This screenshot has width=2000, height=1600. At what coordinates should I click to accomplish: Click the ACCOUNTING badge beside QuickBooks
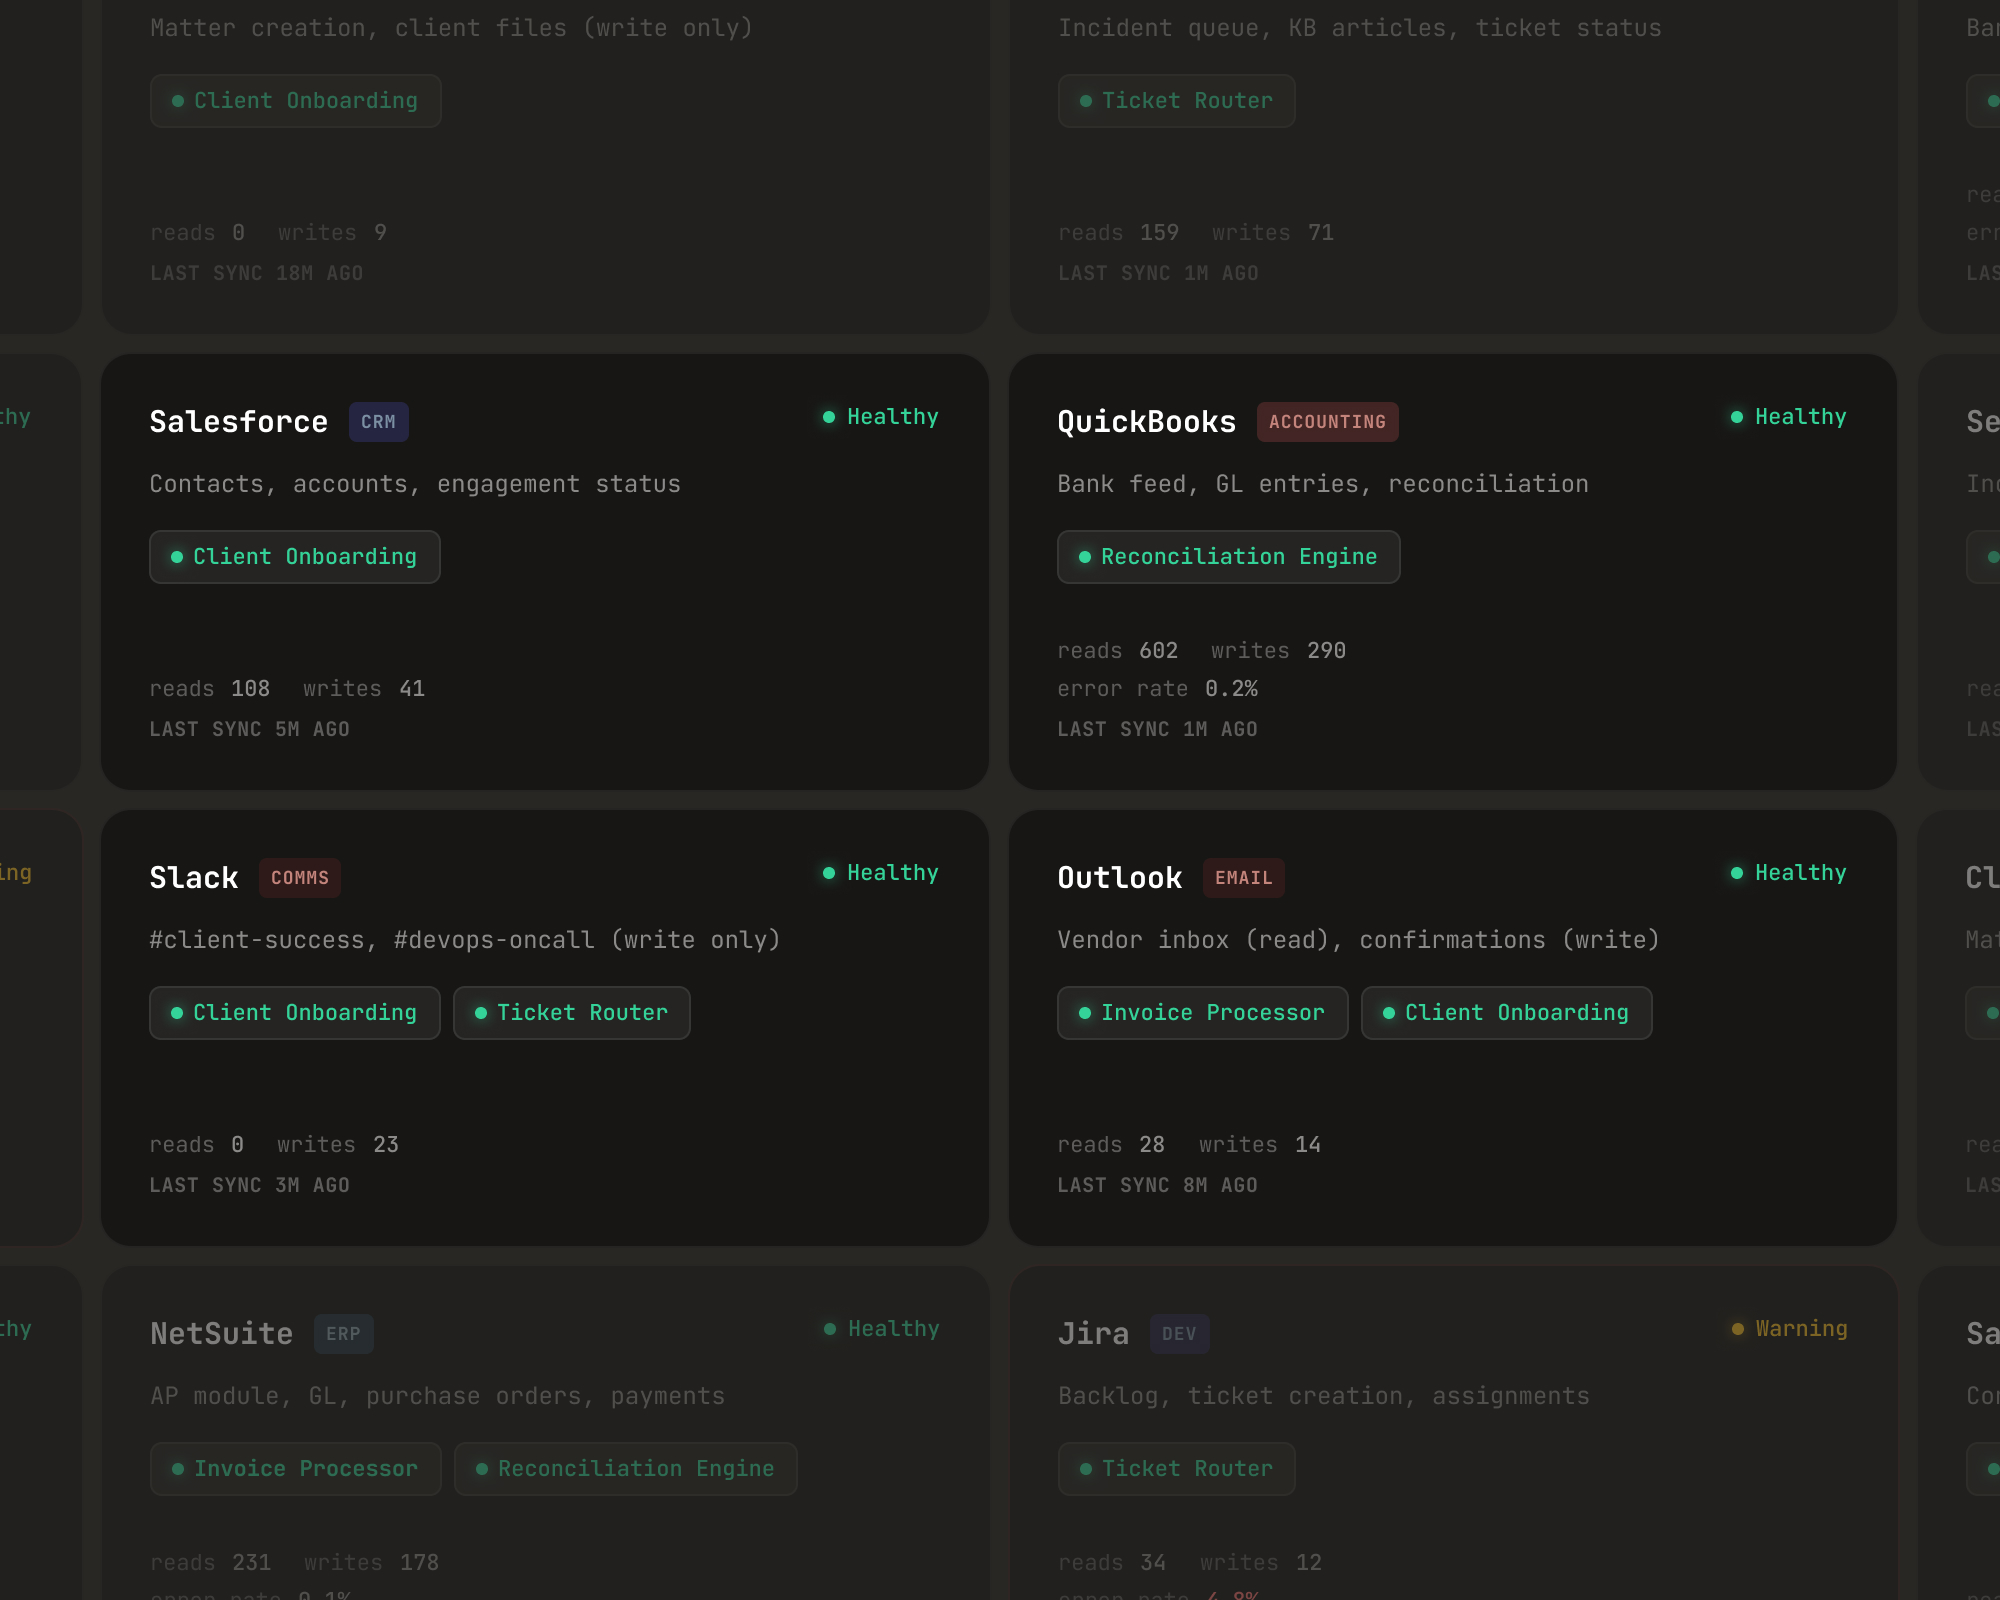point(1328,422)
